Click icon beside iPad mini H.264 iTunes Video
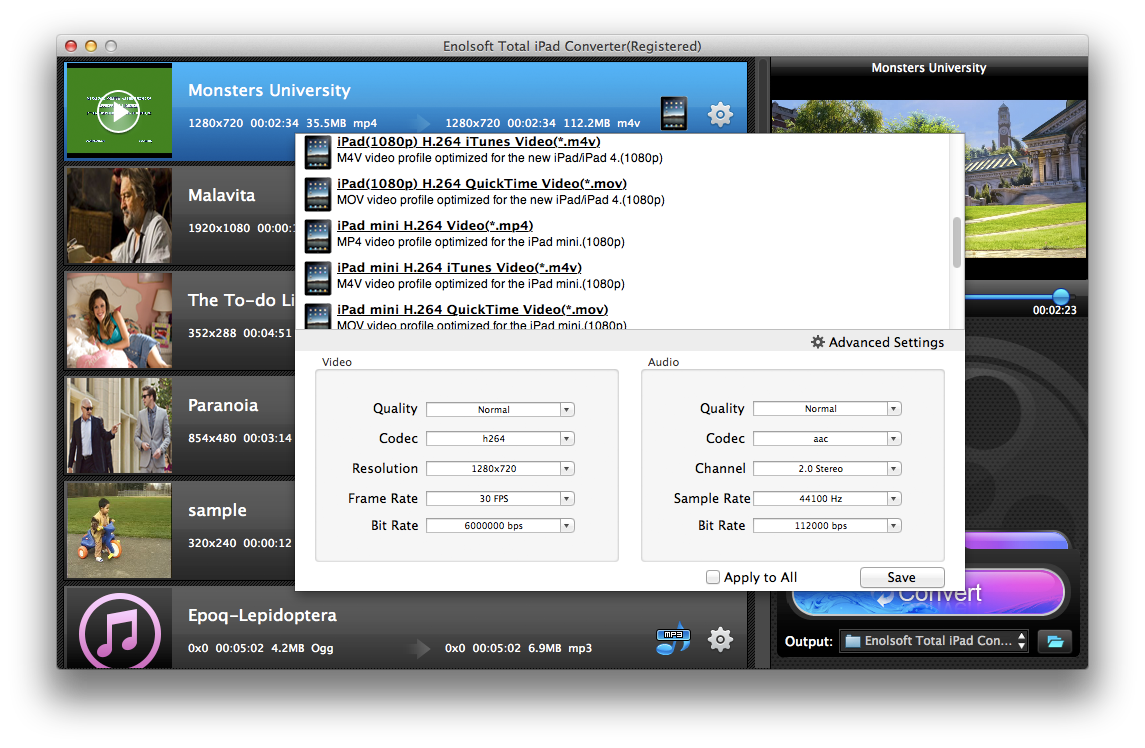 pyautogui.click(x=318, y=278)
